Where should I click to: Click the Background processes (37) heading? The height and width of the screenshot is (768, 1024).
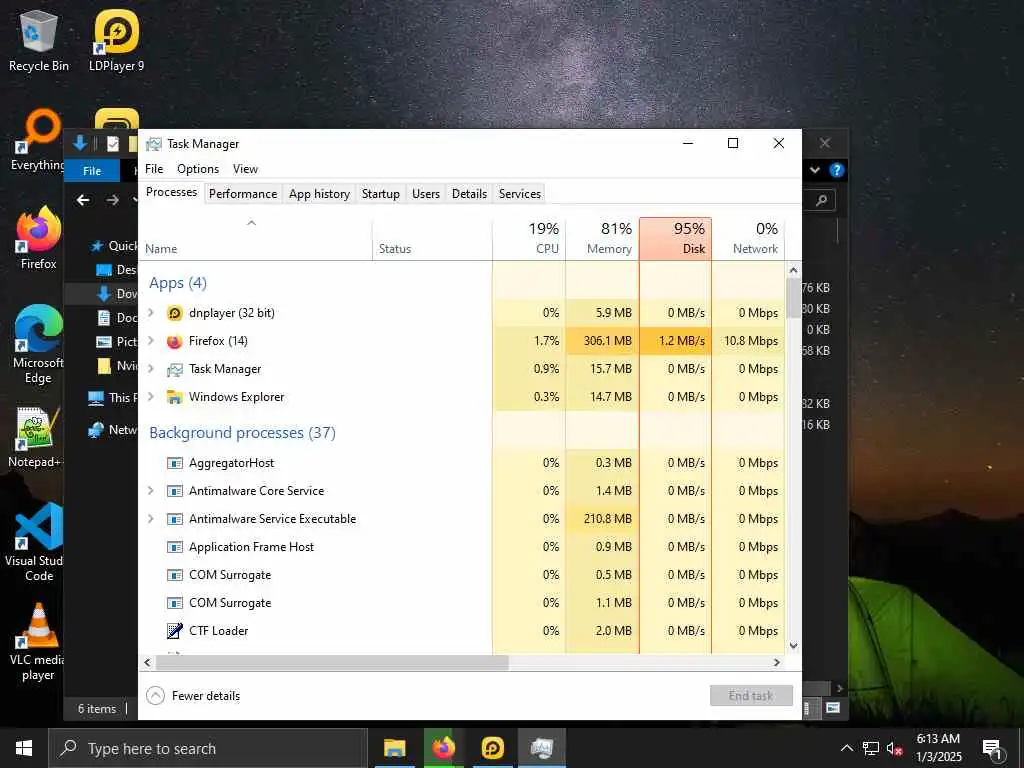(x=242, y=433)
